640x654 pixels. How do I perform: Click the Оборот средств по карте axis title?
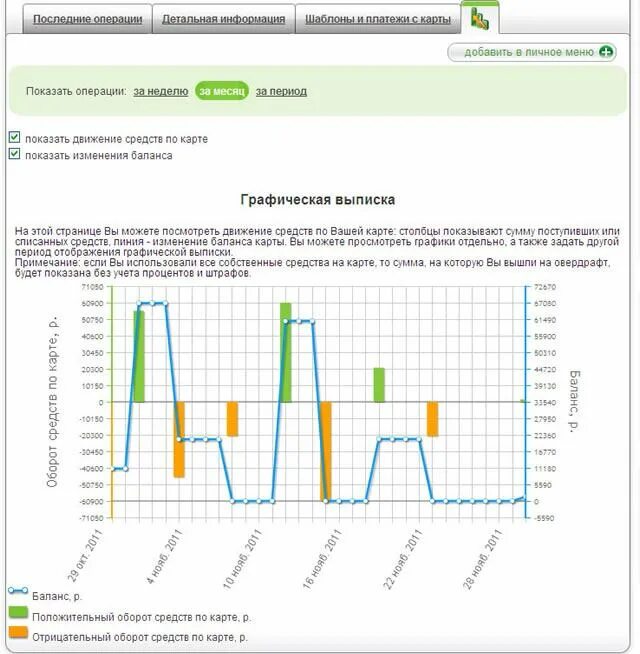tap(52, 402)
